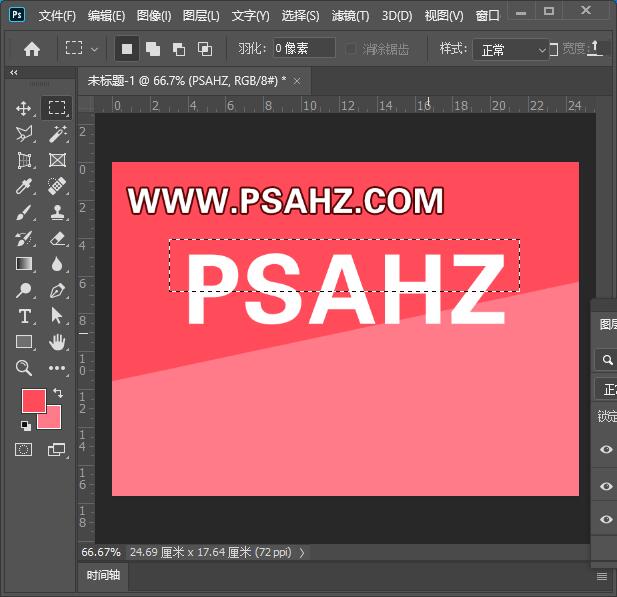The height and width of the screenshot is (597, 617).
Task: Select the Horizontal Type tool
Action: click(x=24, y=316)
